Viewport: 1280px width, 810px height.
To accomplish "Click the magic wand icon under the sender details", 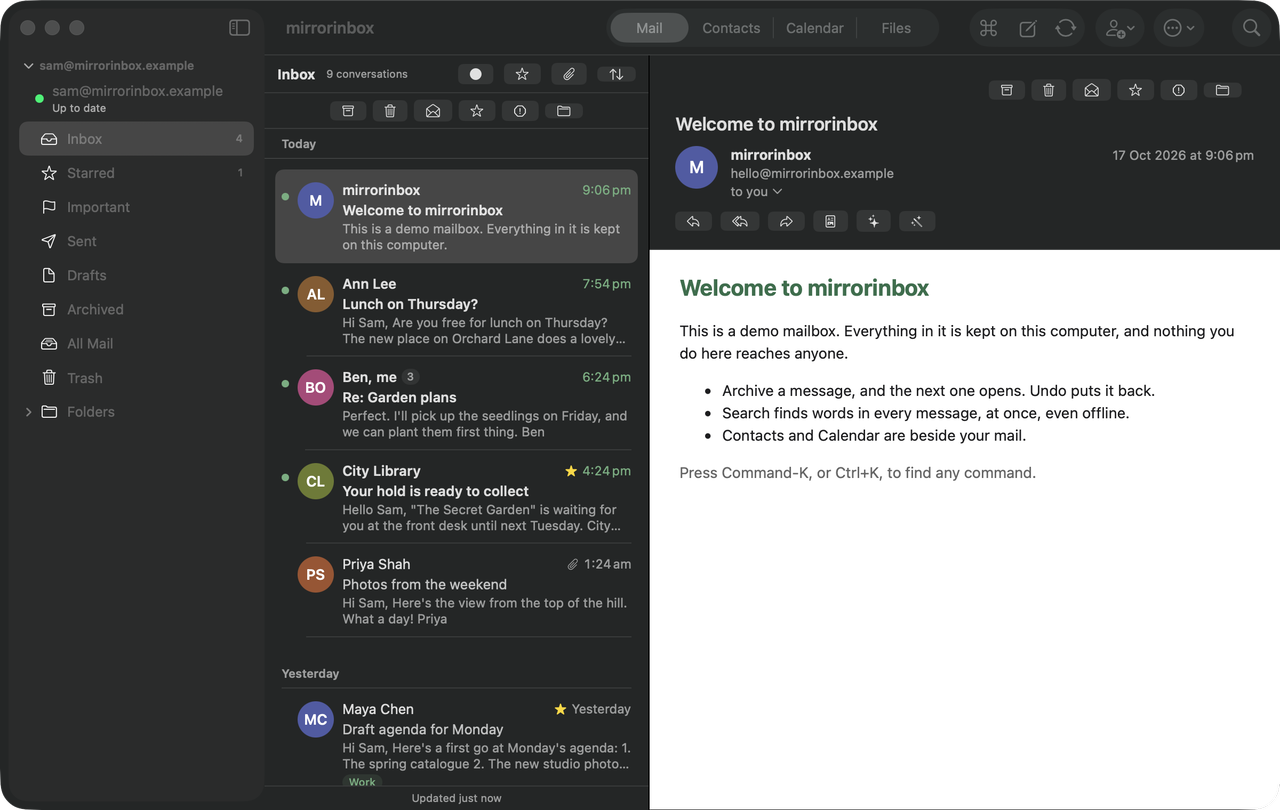I will pyautogui.click(x=917, y=221).
